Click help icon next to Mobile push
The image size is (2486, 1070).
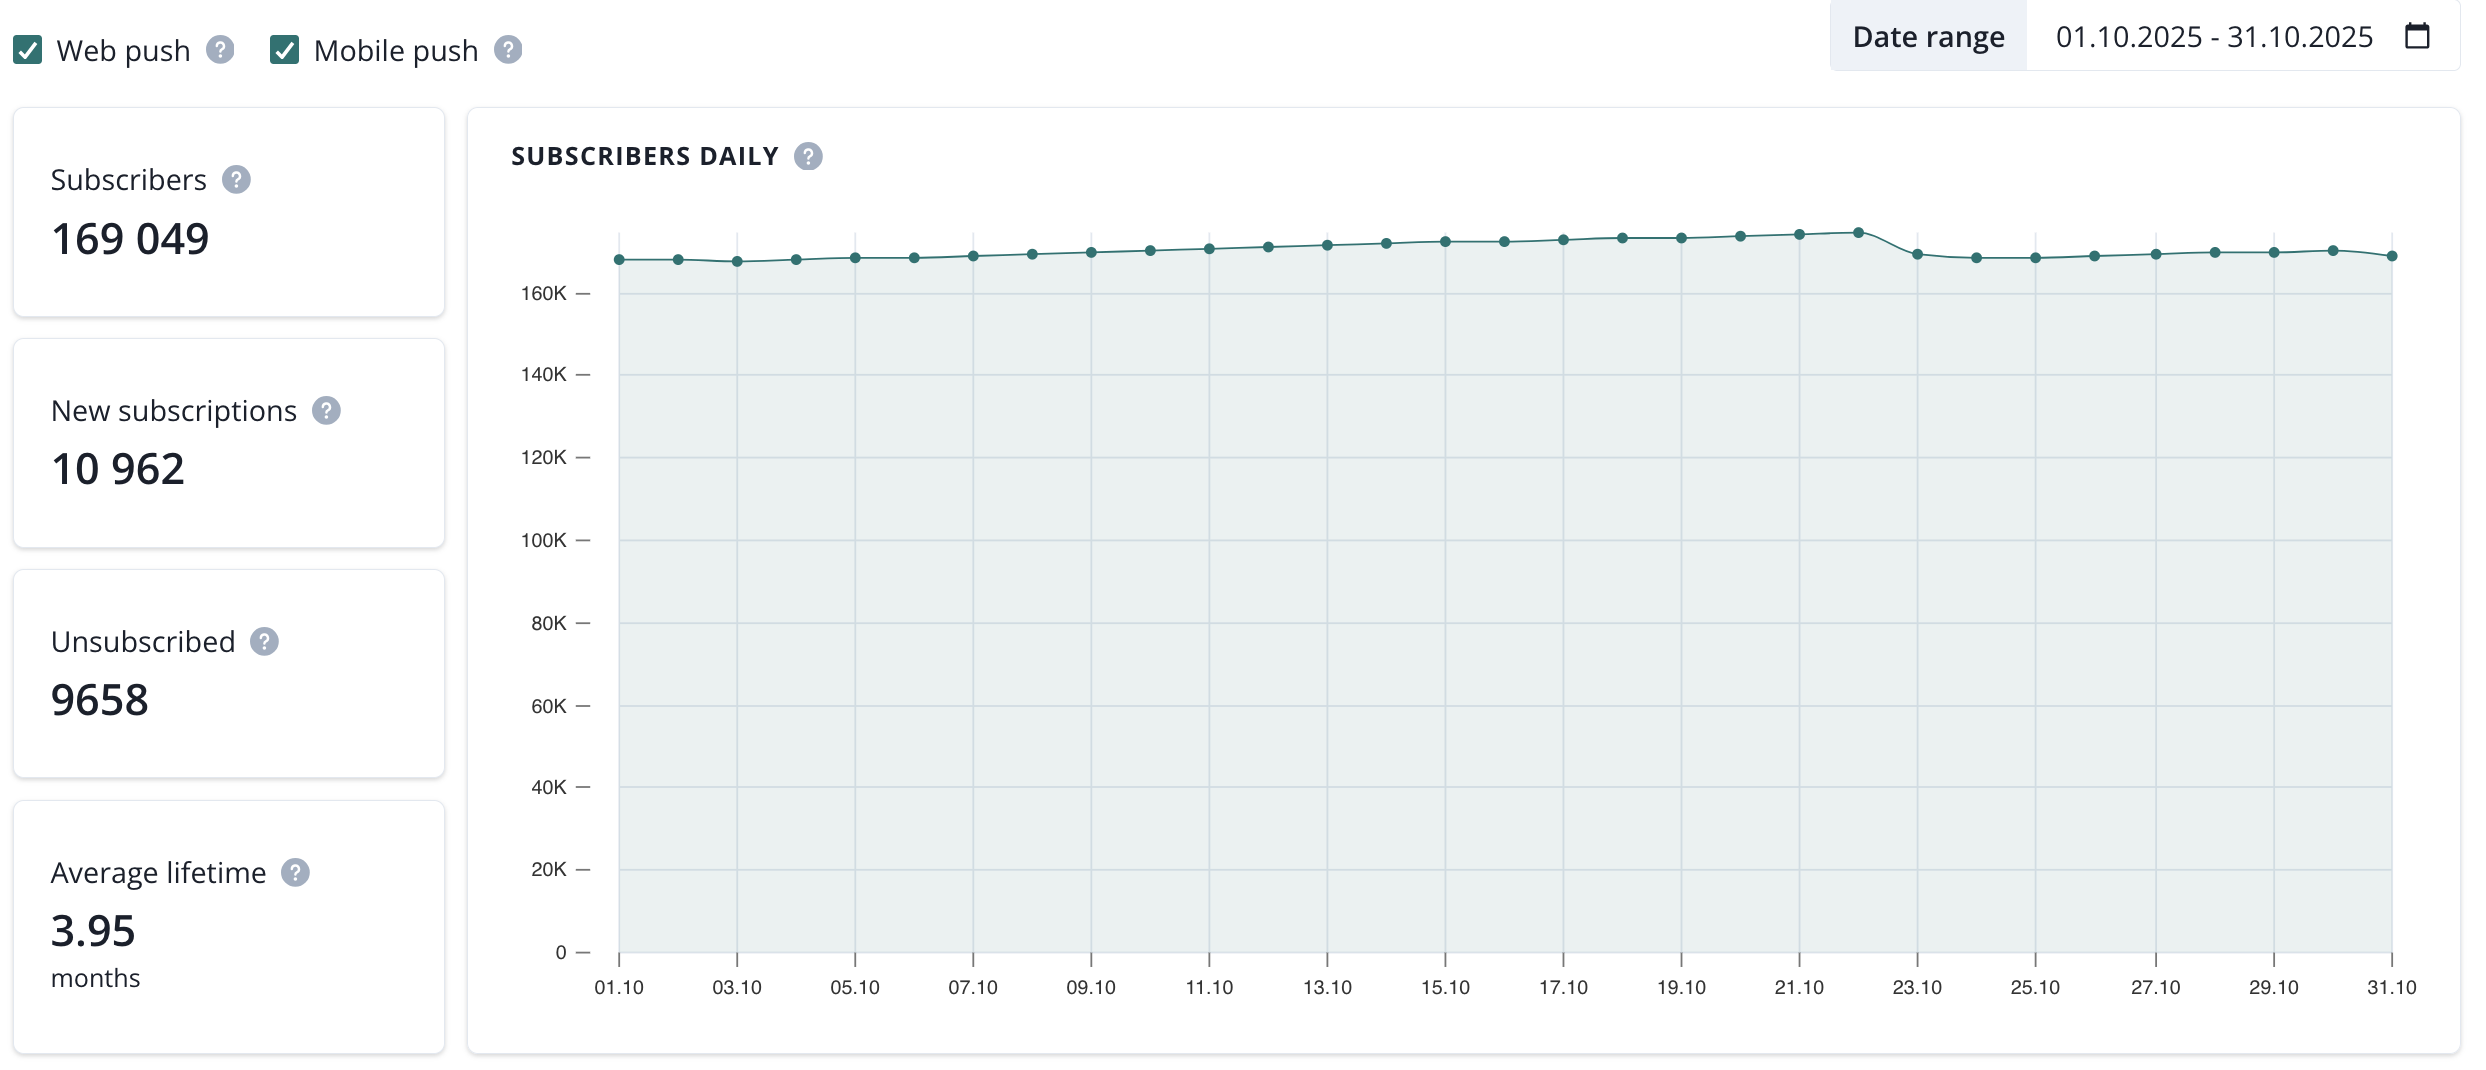click(x=508, y=50)
